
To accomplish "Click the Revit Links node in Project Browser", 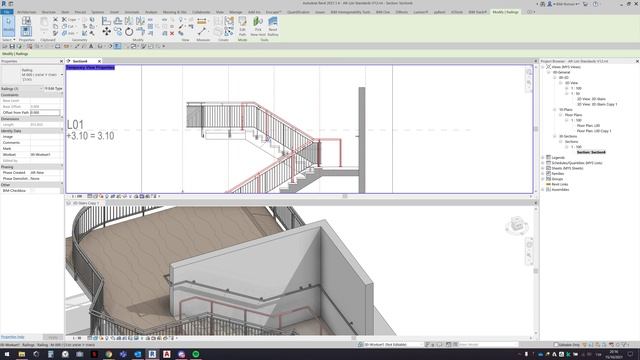I will point(560,184).
